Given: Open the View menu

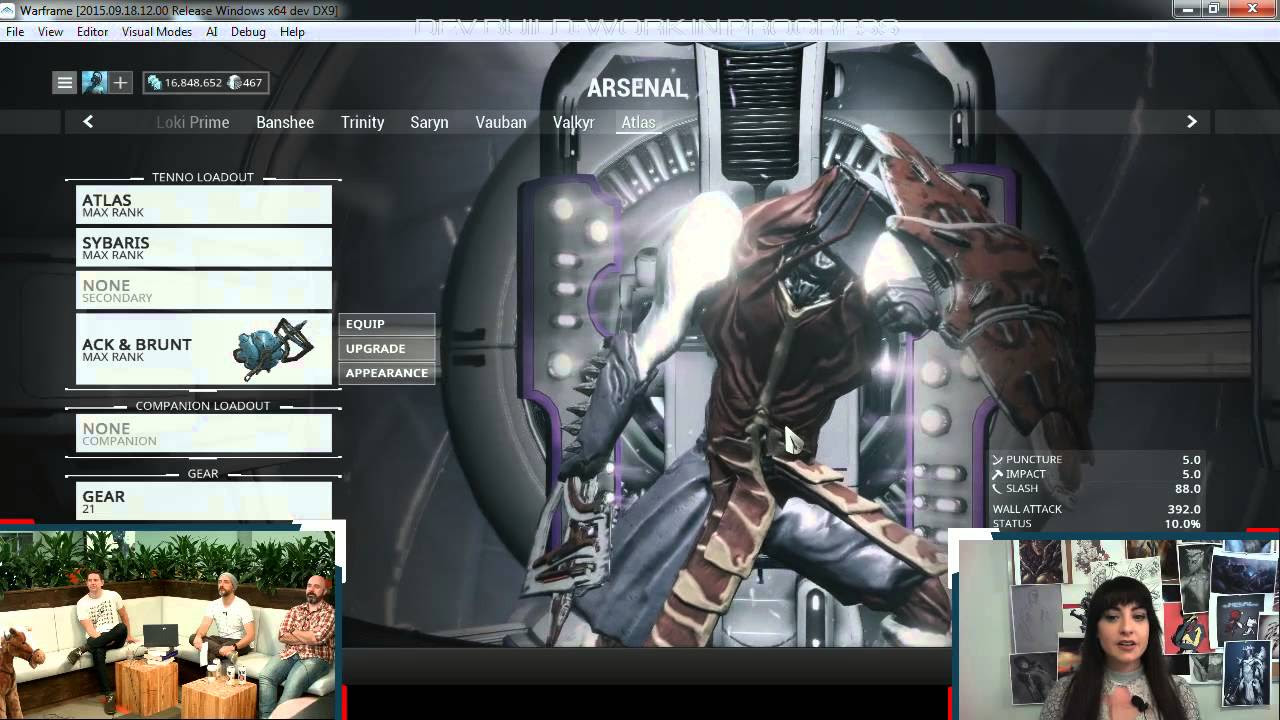Looking at the screenshot, I should 50,32.
